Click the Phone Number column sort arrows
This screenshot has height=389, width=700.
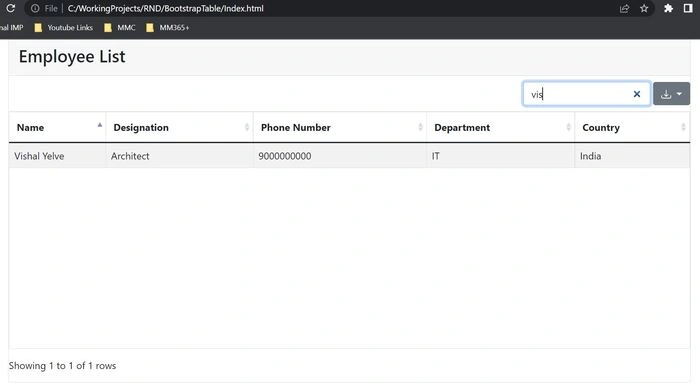[420, 127]
